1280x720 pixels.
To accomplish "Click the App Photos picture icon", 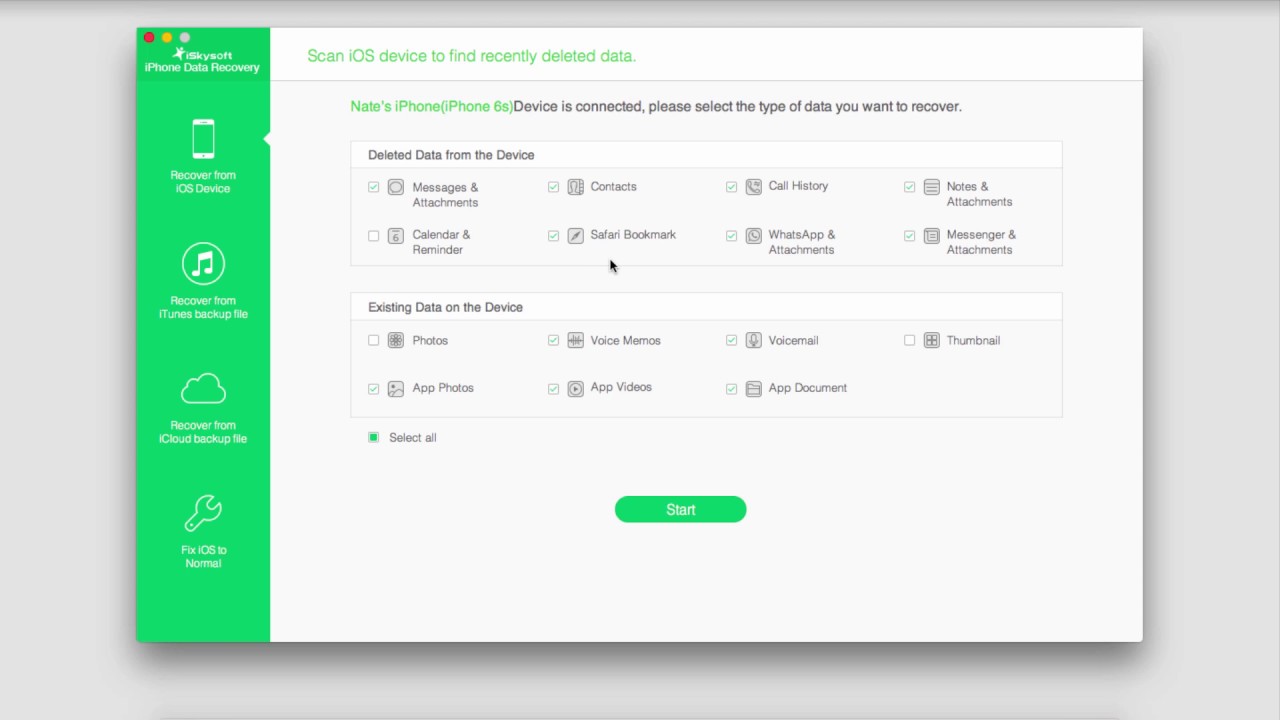I will pyautogui.click(x=396, y=389).
